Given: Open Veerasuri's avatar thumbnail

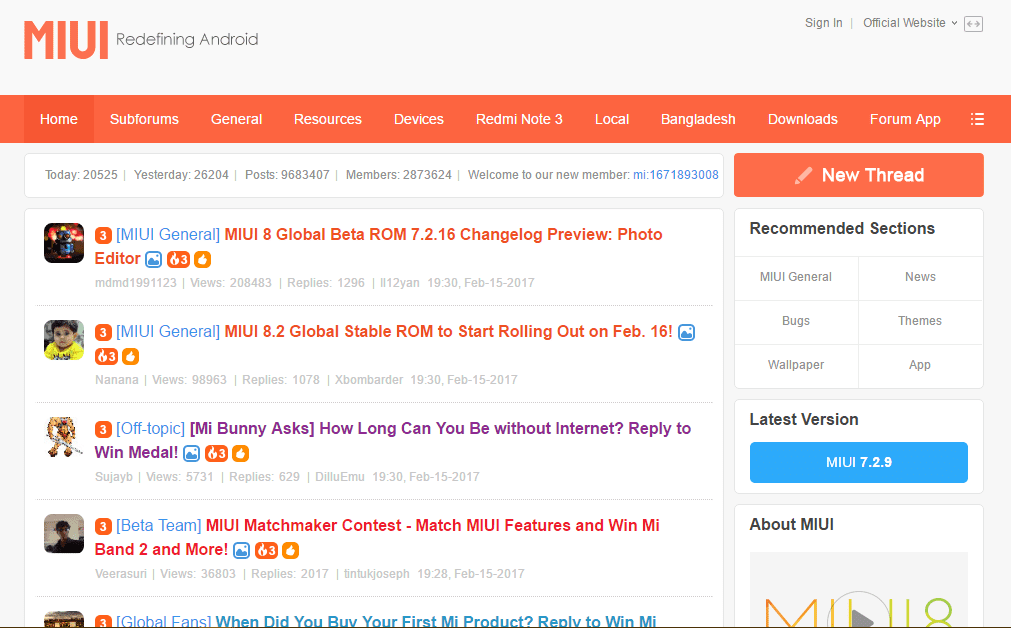Looking at the screenshot, I should (64, 534).
